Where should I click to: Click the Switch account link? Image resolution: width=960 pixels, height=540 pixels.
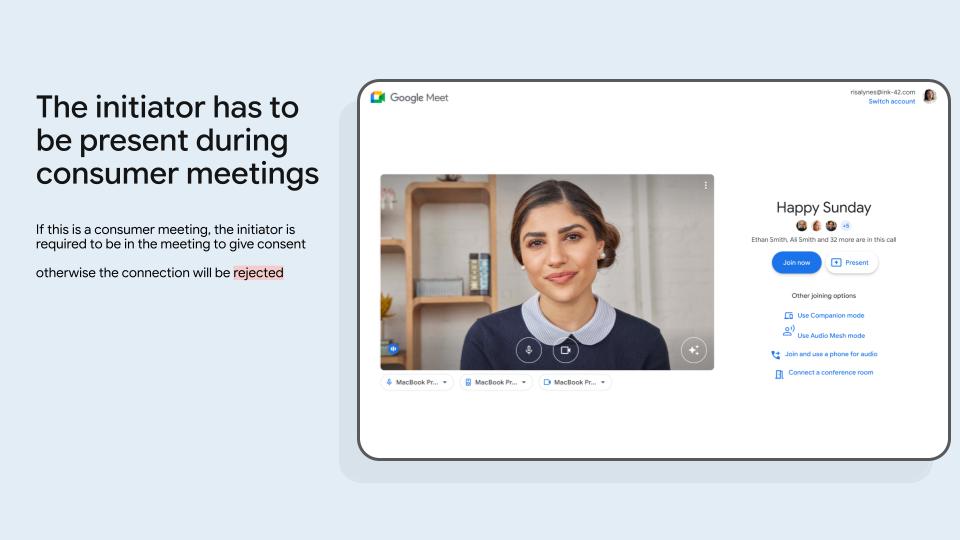click(x=891, y=101)
